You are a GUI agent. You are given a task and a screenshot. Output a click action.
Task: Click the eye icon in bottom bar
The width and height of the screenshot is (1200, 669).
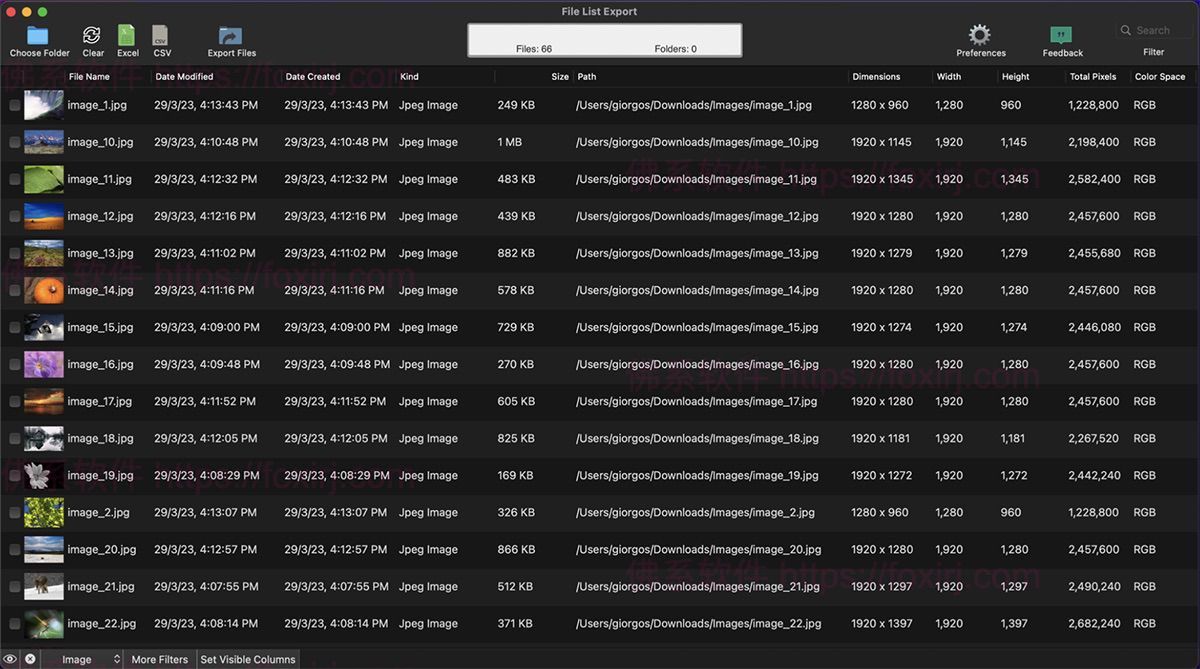click(x=10, y=659)
